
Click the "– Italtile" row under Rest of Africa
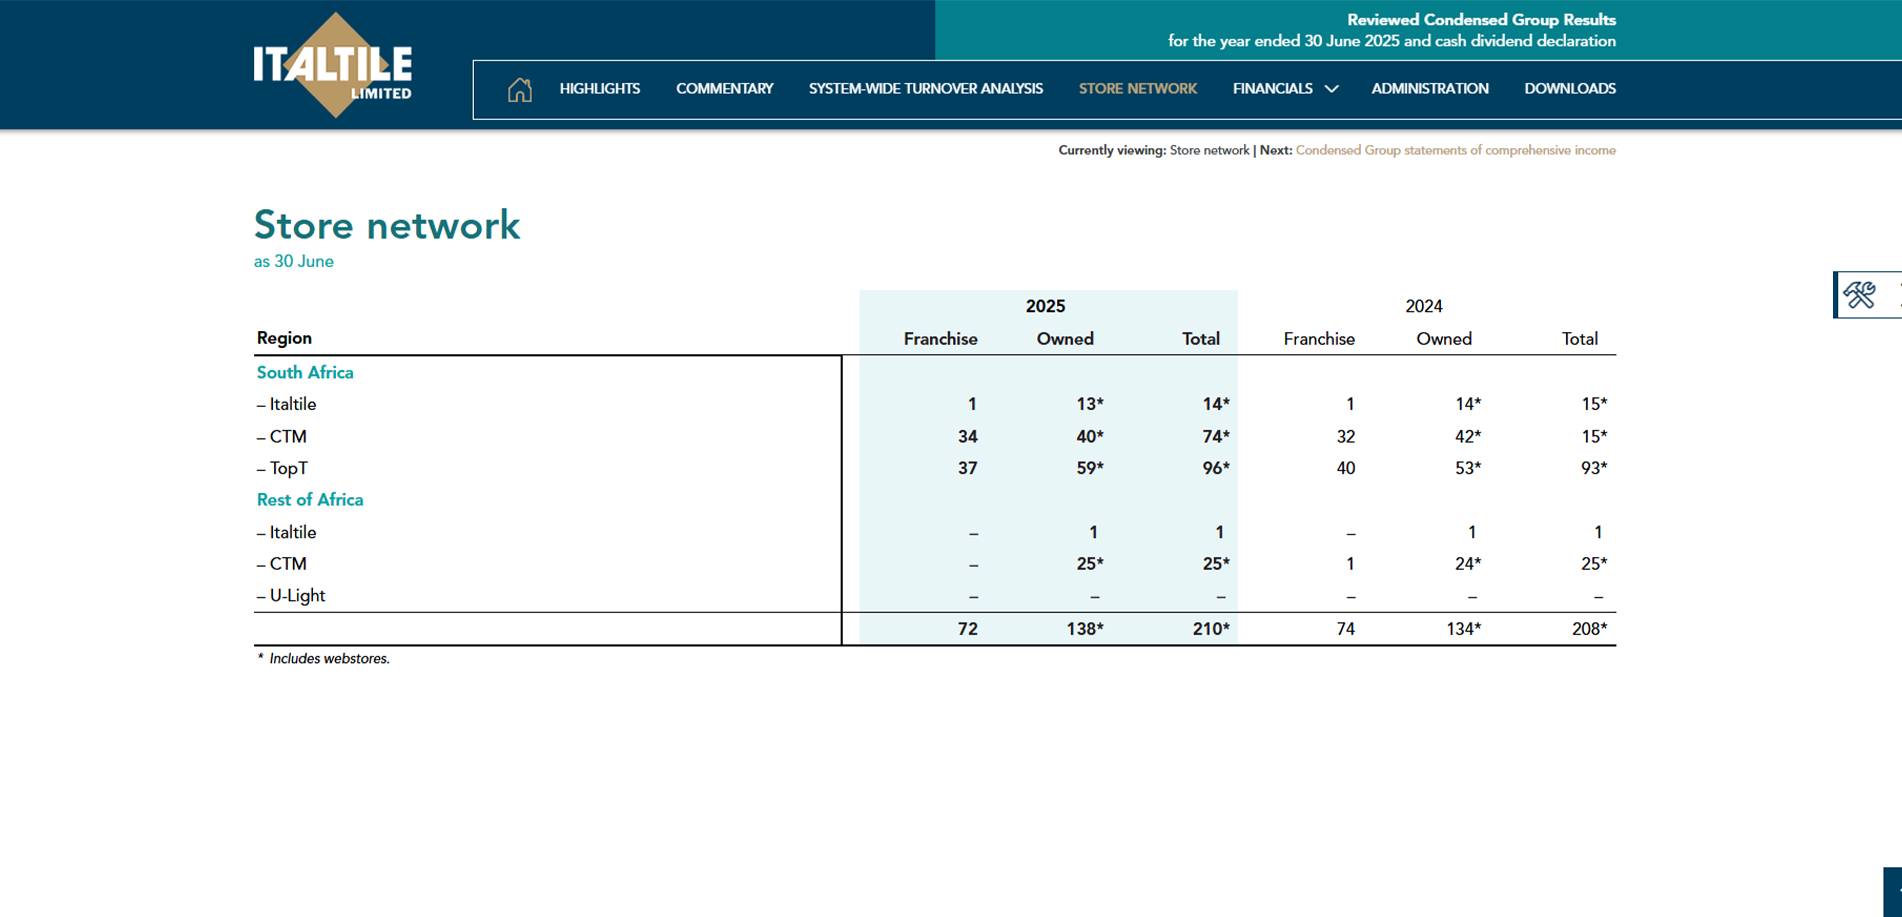pyautogui.click(x=286, y=532)
